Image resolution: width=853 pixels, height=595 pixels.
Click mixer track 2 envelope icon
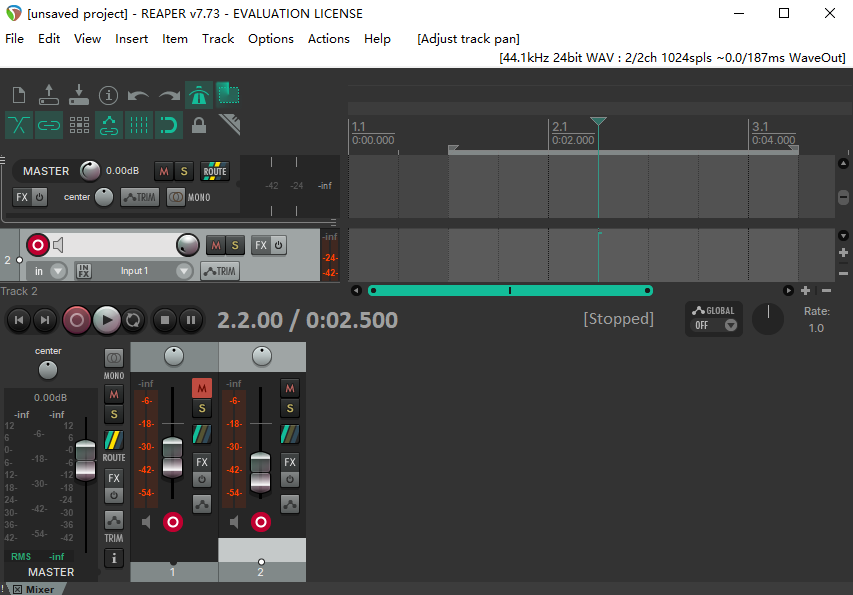[290, 504]
